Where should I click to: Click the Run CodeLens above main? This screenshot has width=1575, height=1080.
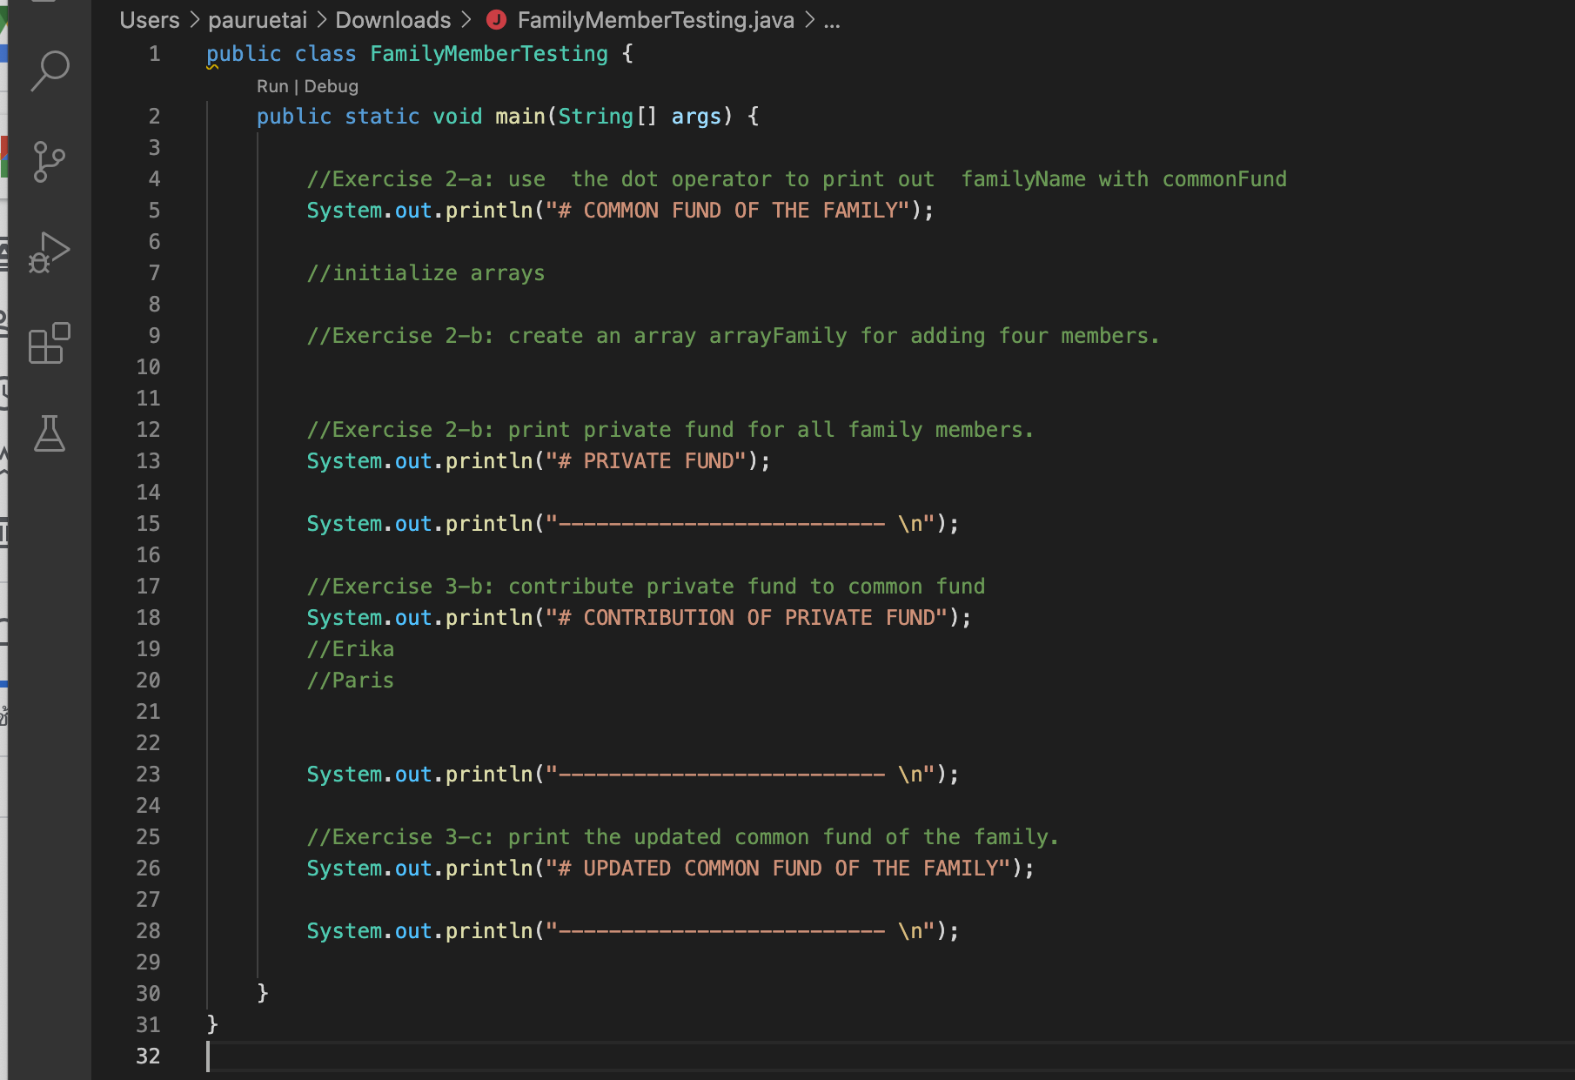[272, 86]
